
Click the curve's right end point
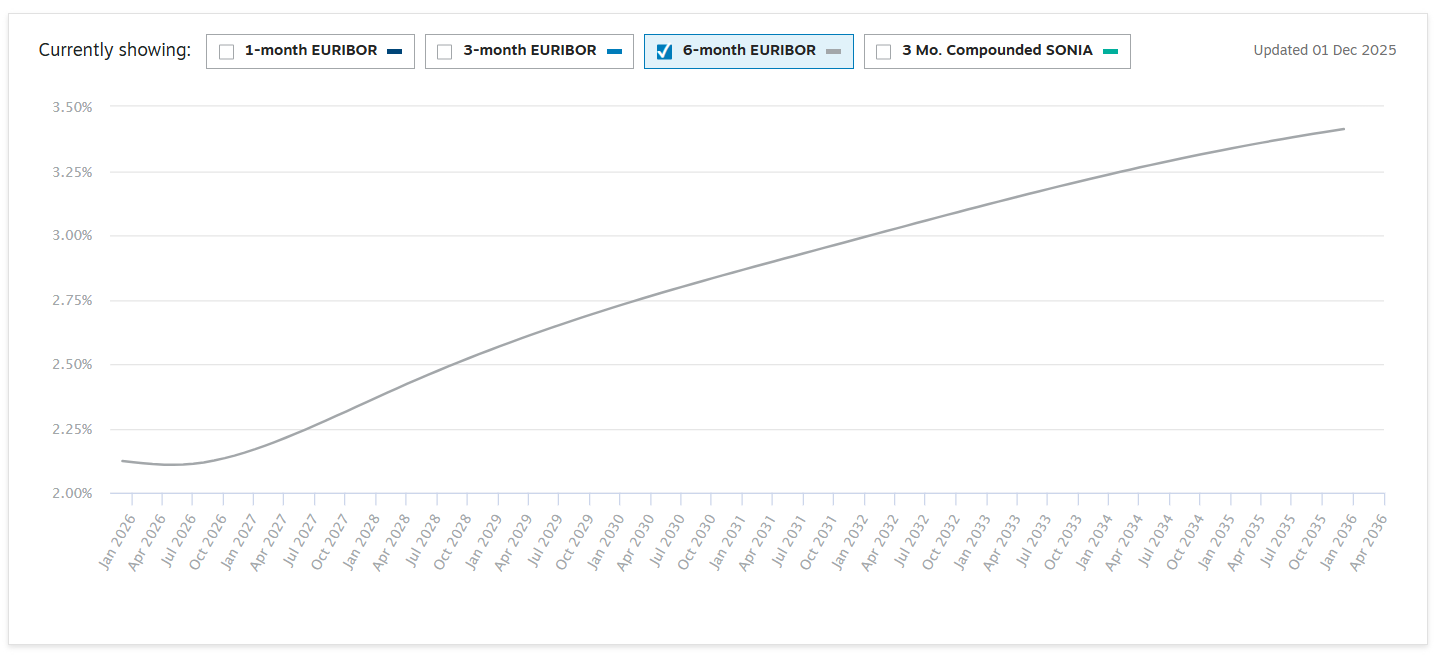coord(1344,129)
